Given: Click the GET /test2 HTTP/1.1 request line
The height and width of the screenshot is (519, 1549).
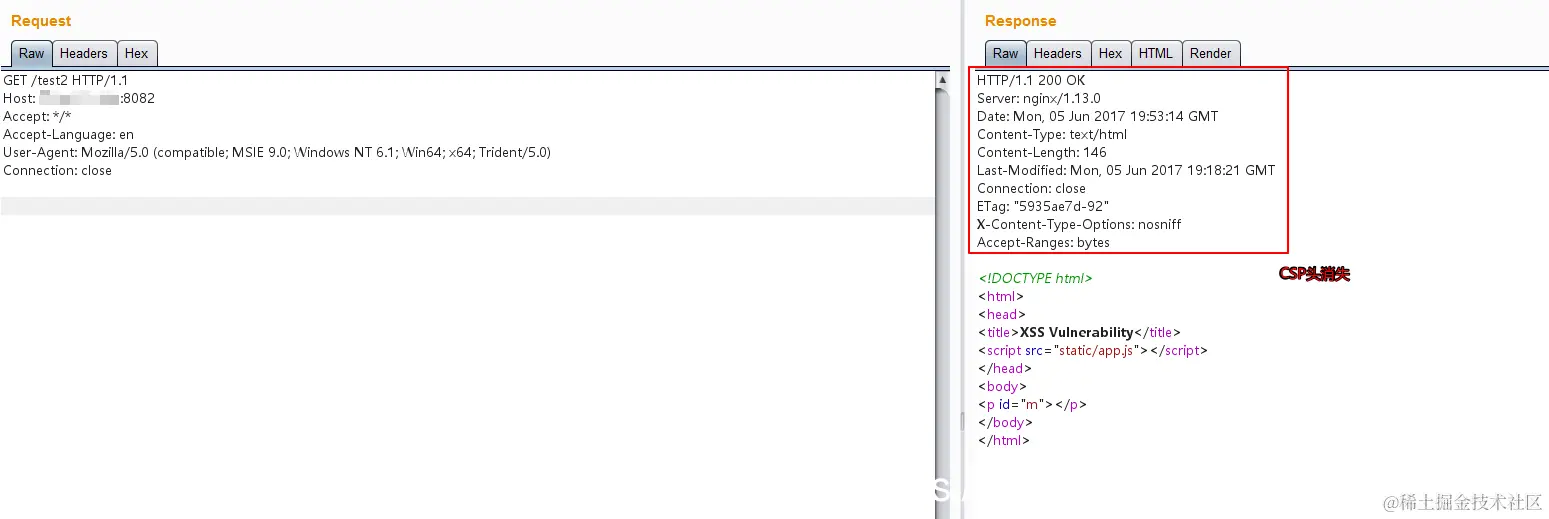Looking at the screenshot, I should click(66, 80).
